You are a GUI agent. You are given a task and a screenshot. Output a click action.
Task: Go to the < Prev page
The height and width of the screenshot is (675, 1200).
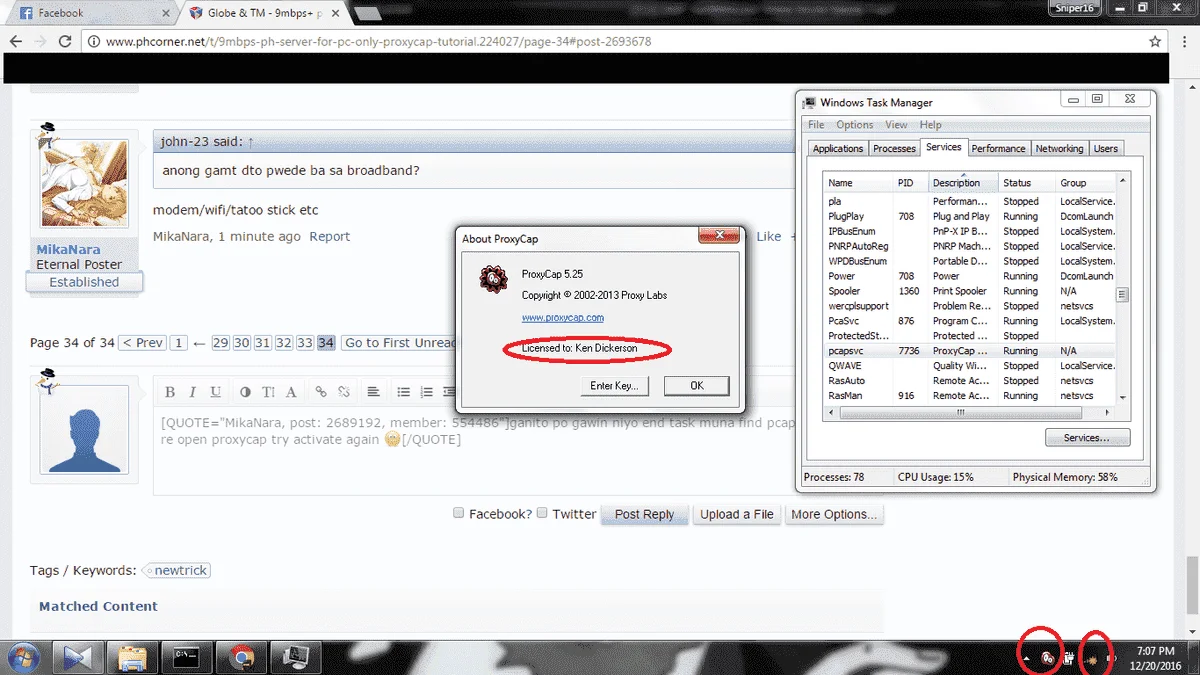click(x=143, y=343)
